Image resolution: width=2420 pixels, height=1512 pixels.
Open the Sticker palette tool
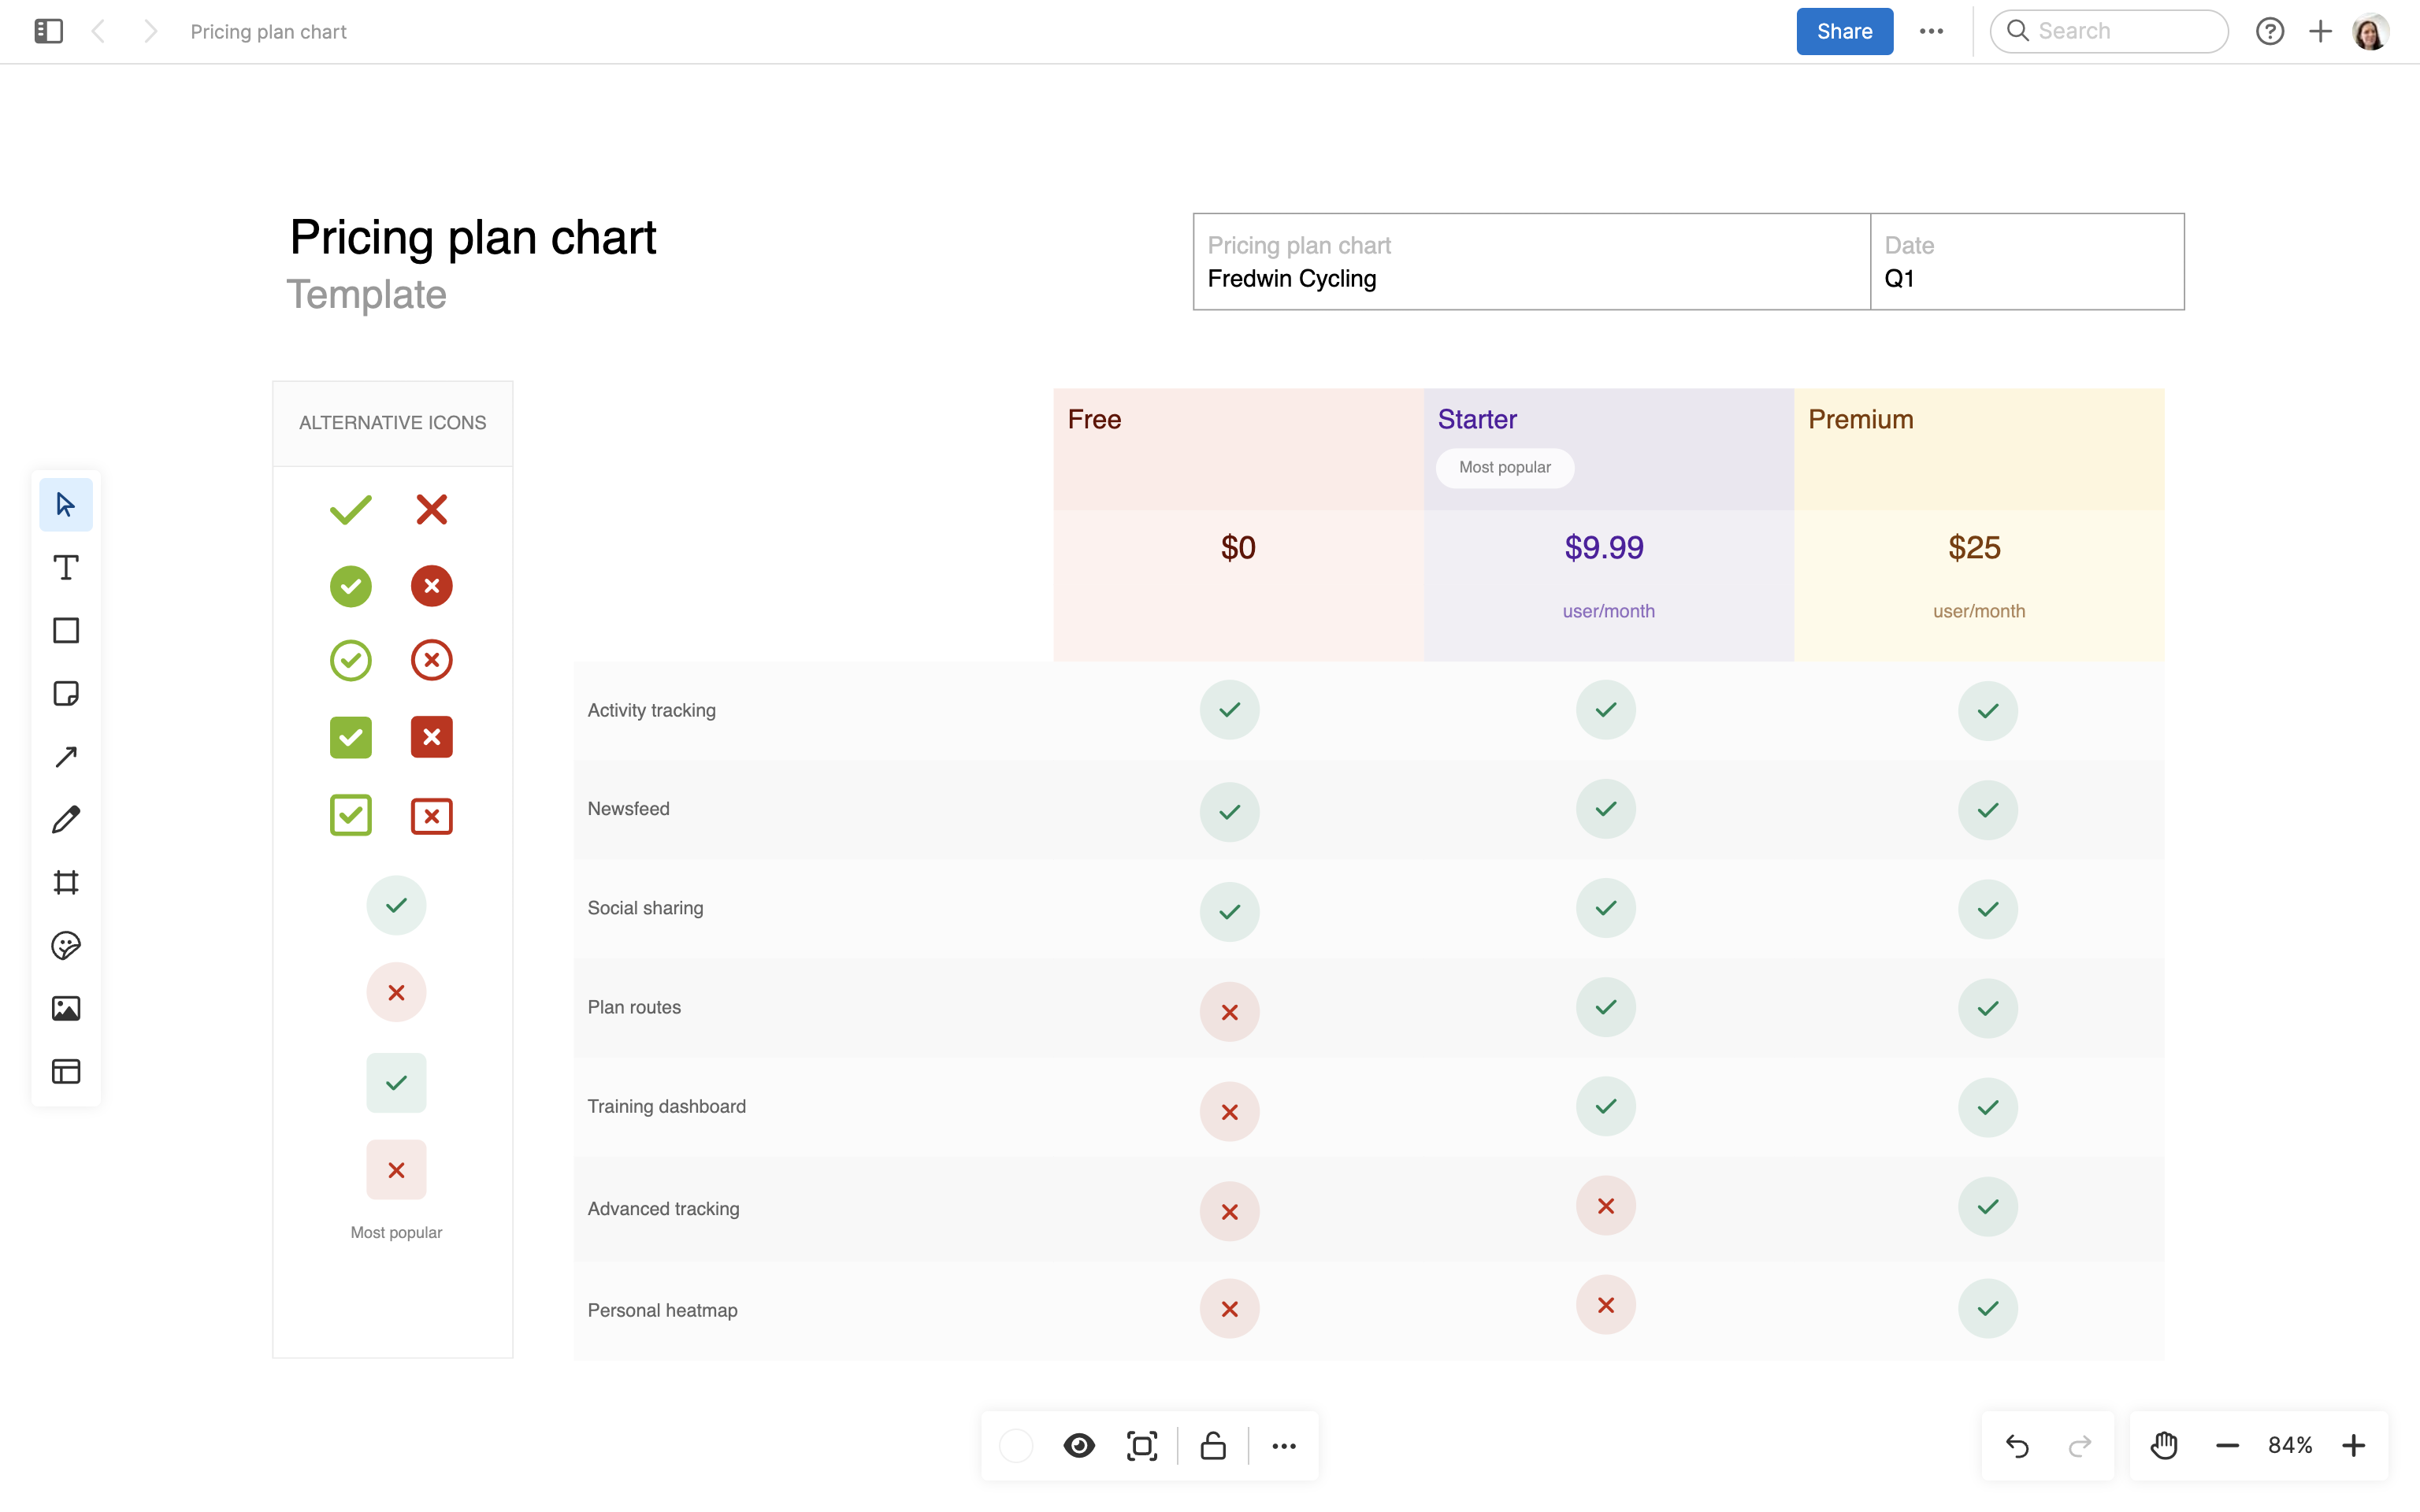tap(66, 946)
